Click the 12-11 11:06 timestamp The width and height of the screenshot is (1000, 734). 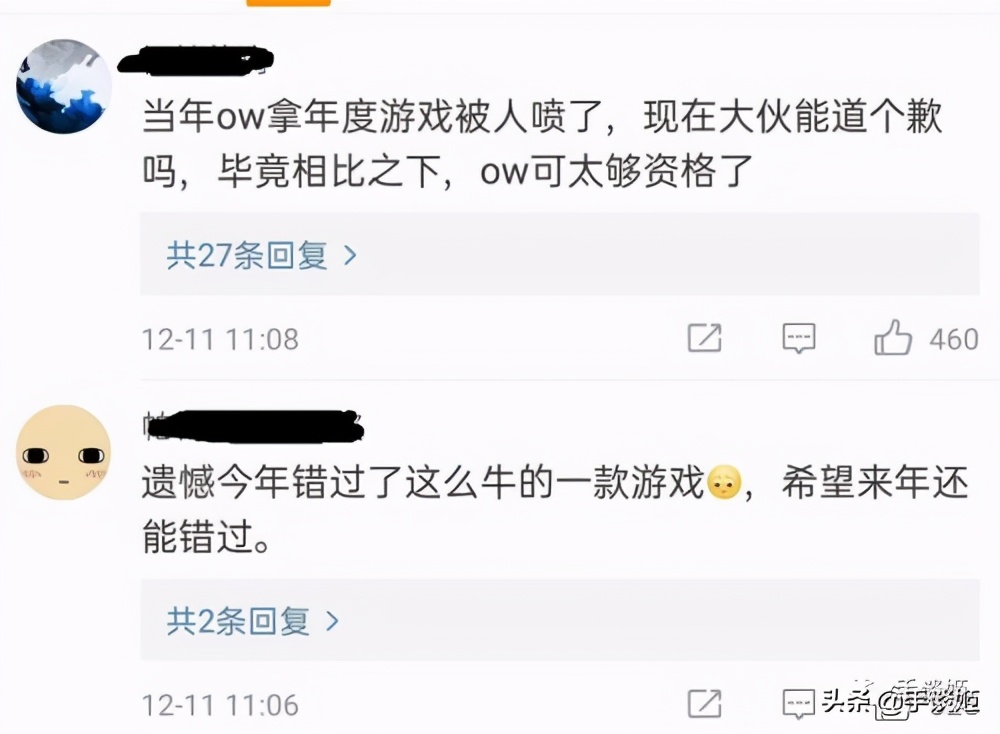pos(220,705)
